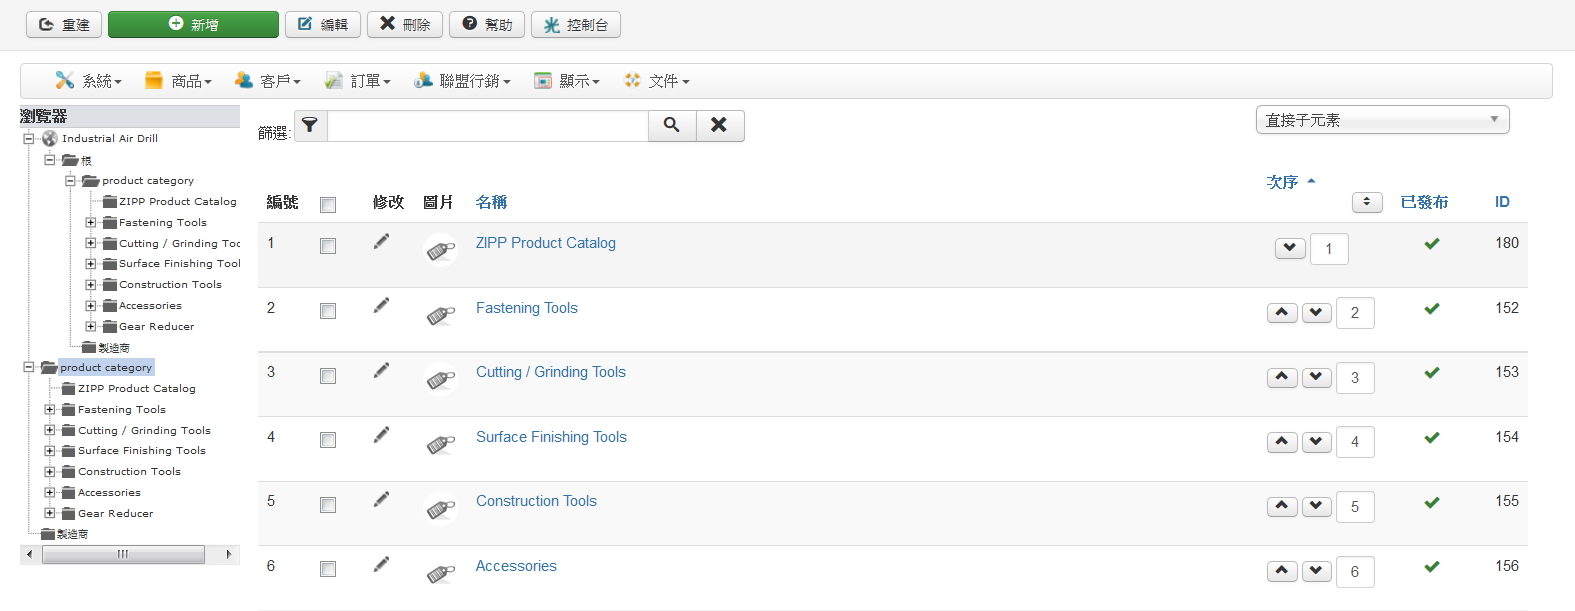Edit Construction Tools via pencil icon
The width and height of the screenshot is (1575, 611).
(381, 499)
